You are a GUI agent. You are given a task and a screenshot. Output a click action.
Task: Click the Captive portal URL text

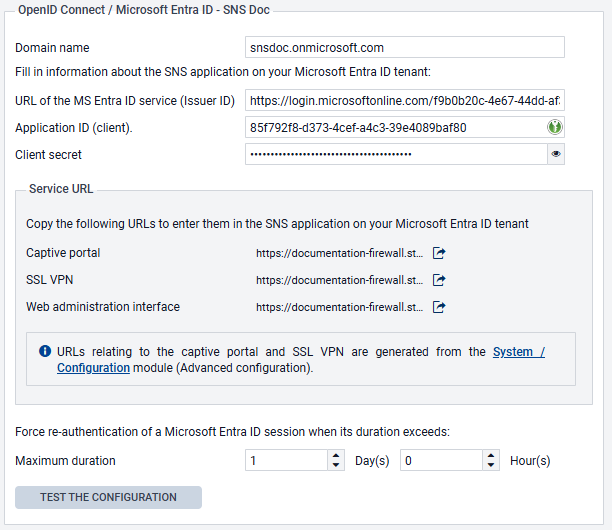tap(339, 254)
